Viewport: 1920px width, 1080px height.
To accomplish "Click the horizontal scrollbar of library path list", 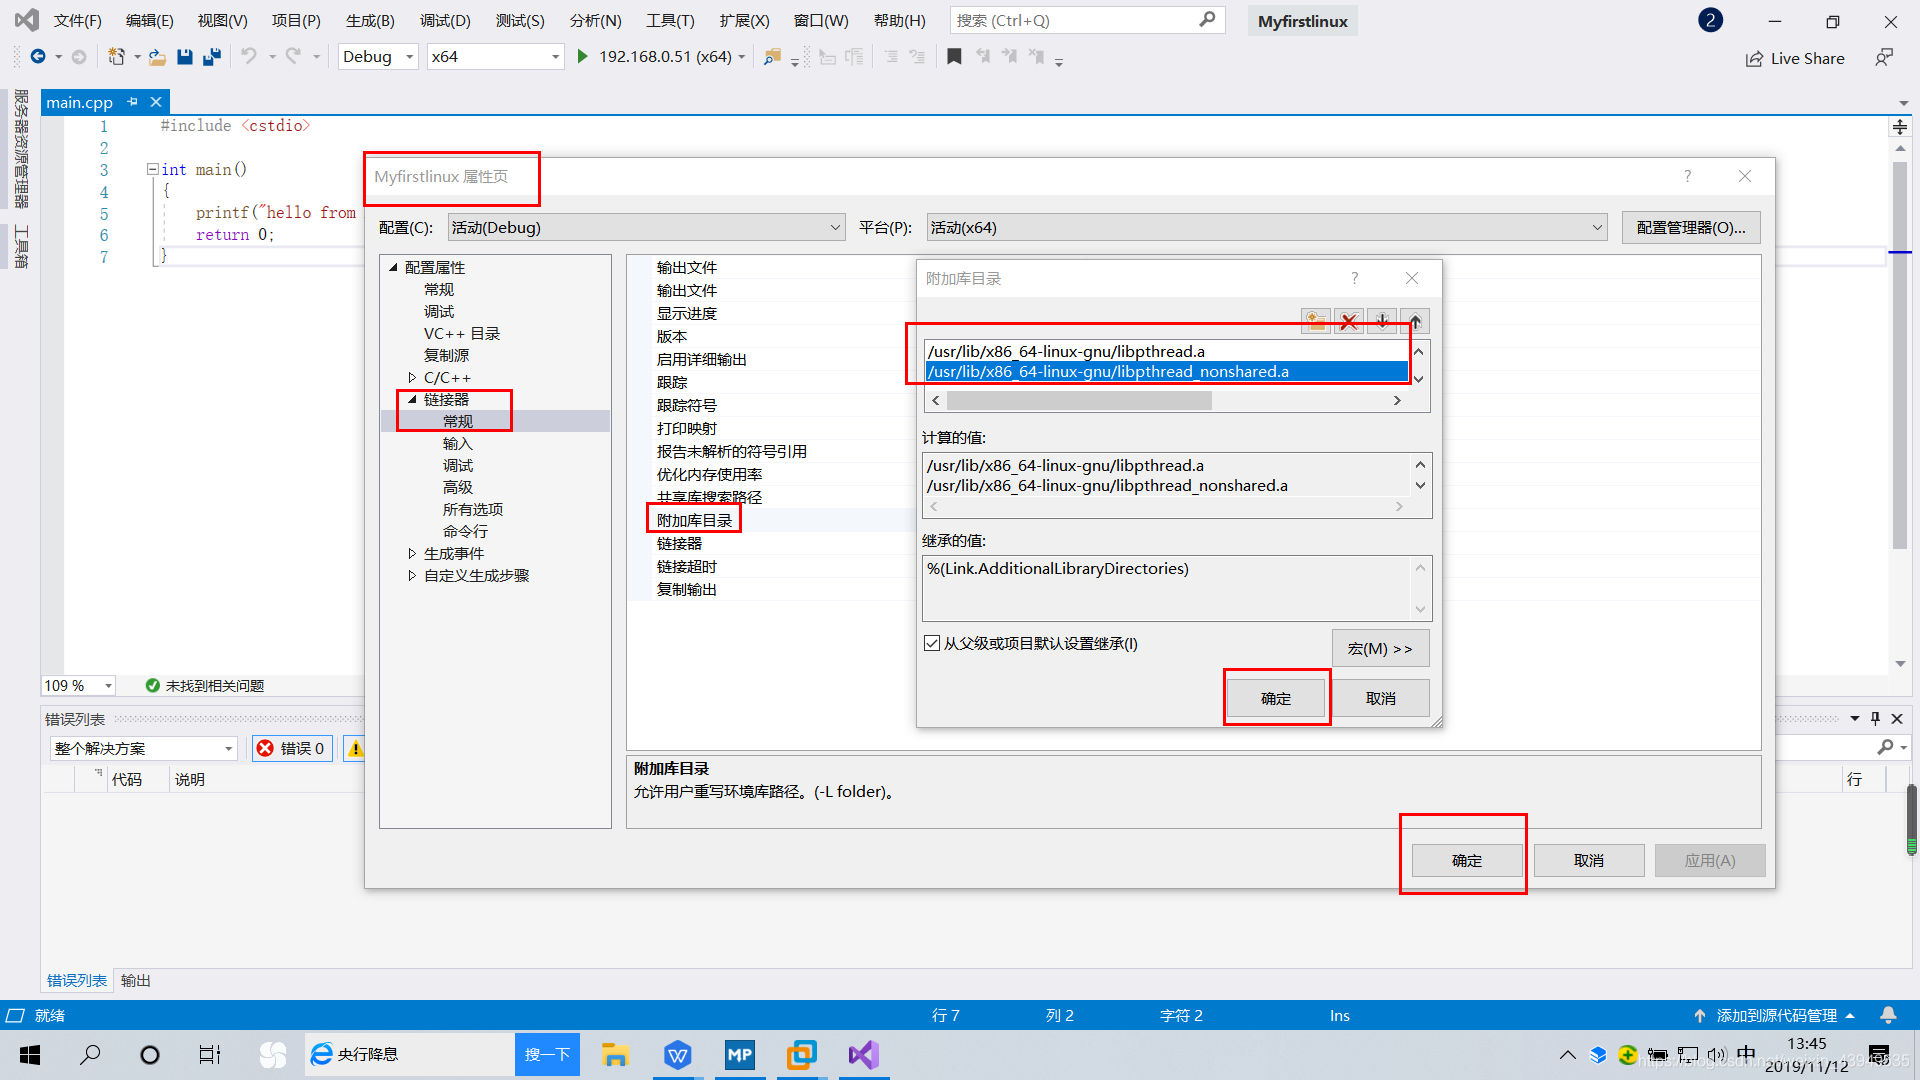I will coord(1079,400).
